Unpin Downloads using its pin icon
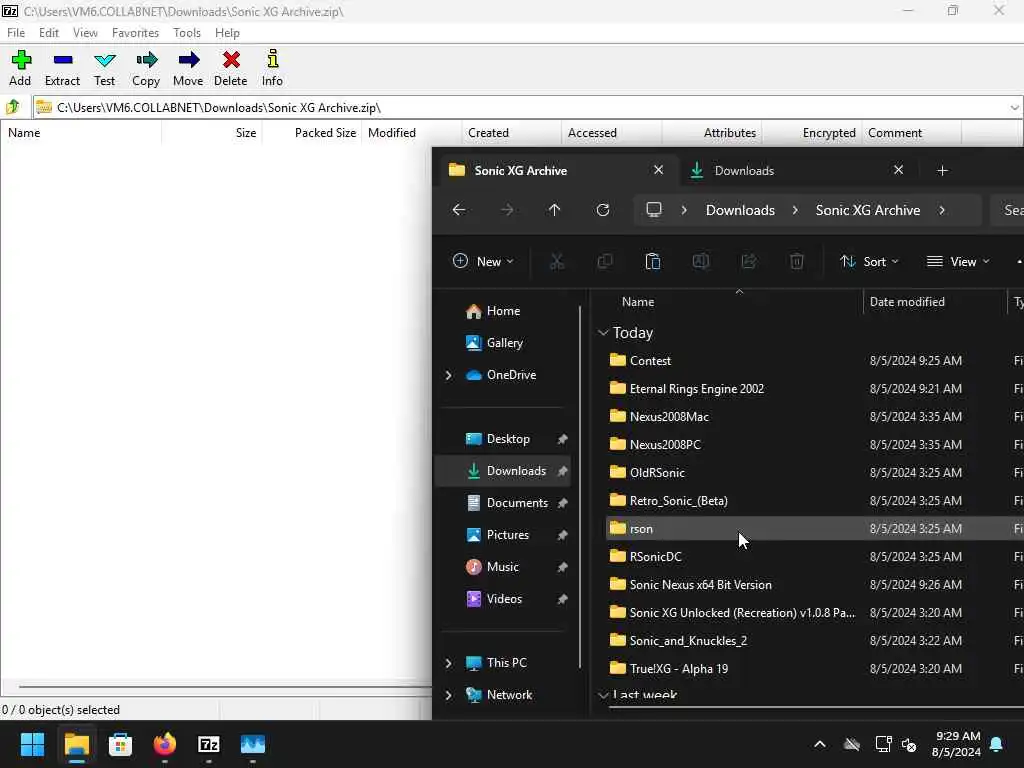This screenshot has height=768, width=1024. (562, 471)
